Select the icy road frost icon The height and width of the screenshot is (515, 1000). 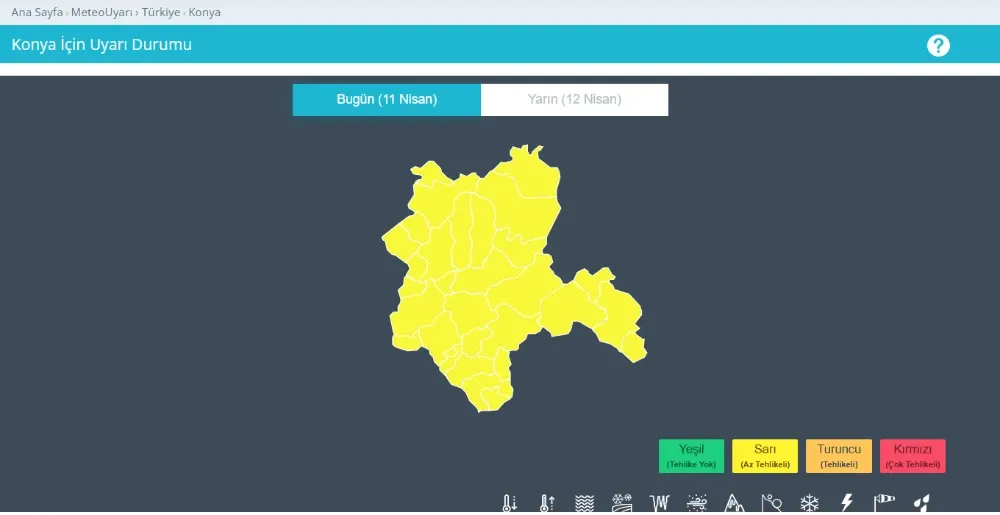(622, 503)
